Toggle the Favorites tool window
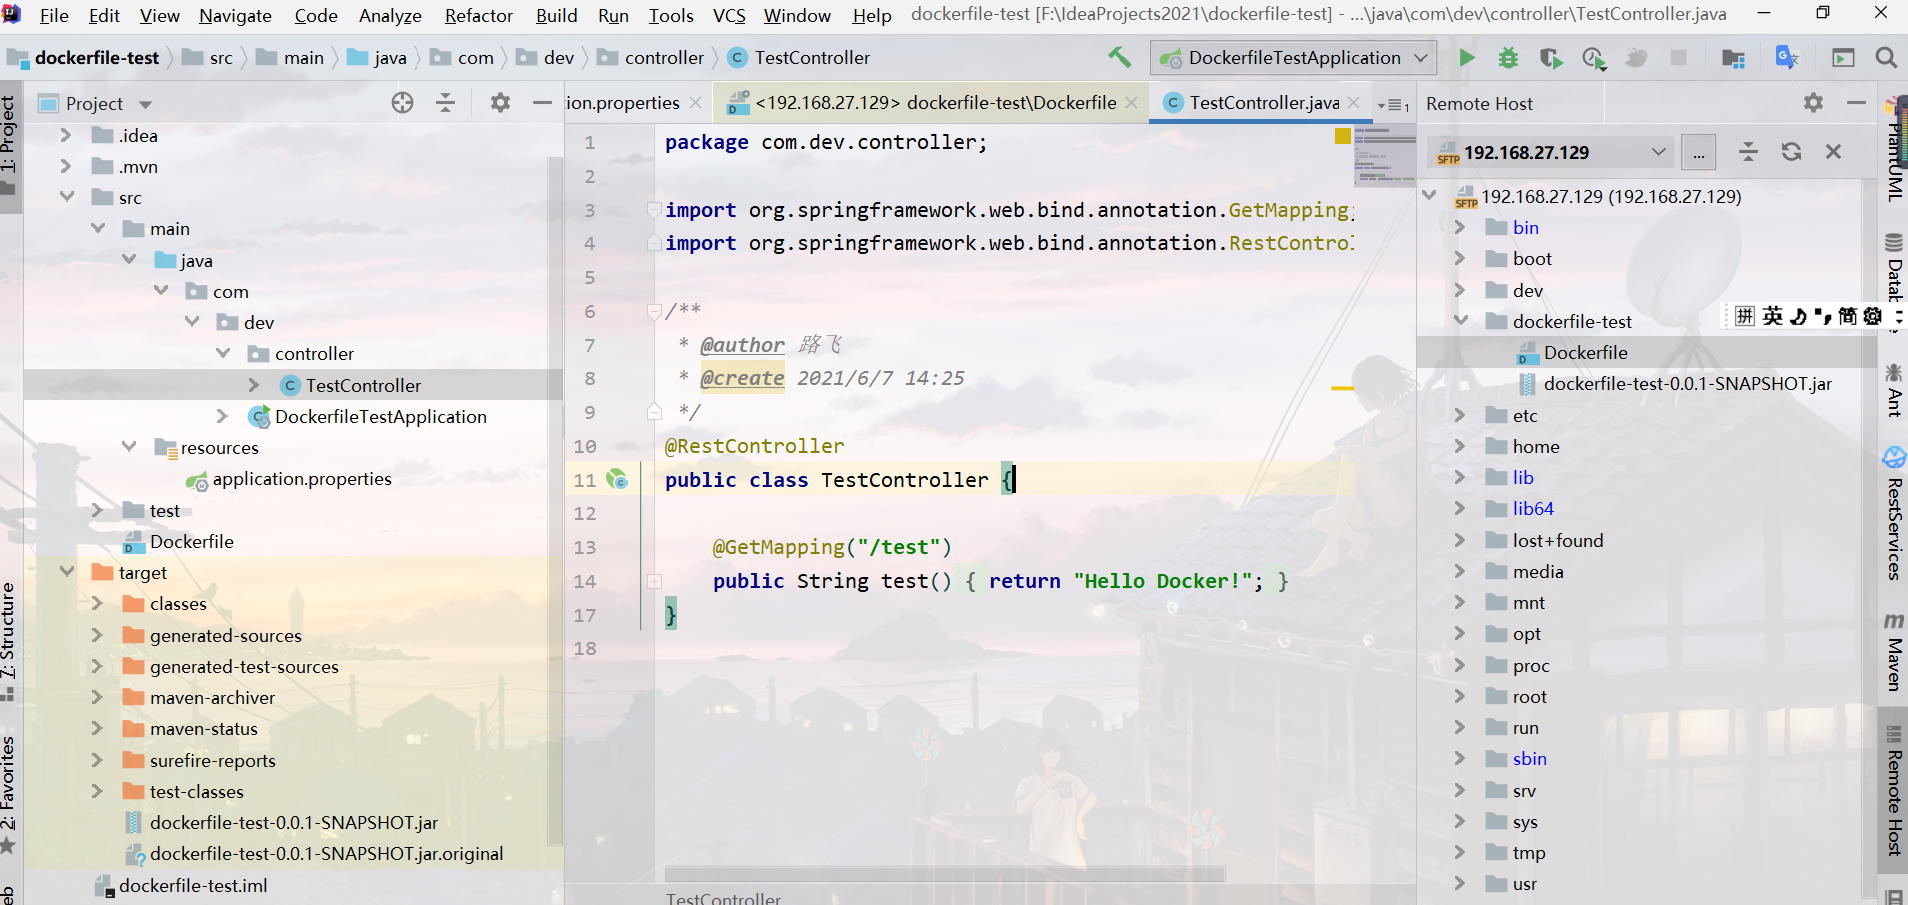Screen dimensions: 1908x905 pos(8,796)
